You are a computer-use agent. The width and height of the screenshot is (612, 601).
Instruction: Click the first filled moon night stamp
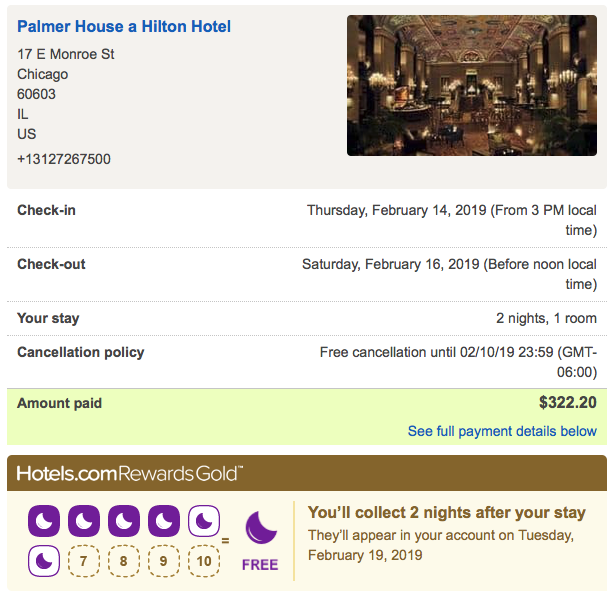tap(44, 522)
